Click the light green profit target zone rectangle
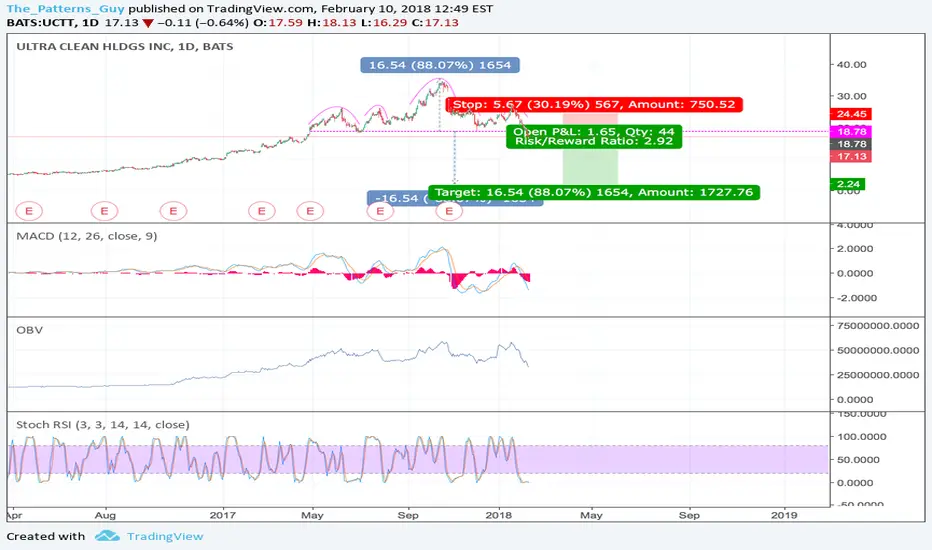 590,166
